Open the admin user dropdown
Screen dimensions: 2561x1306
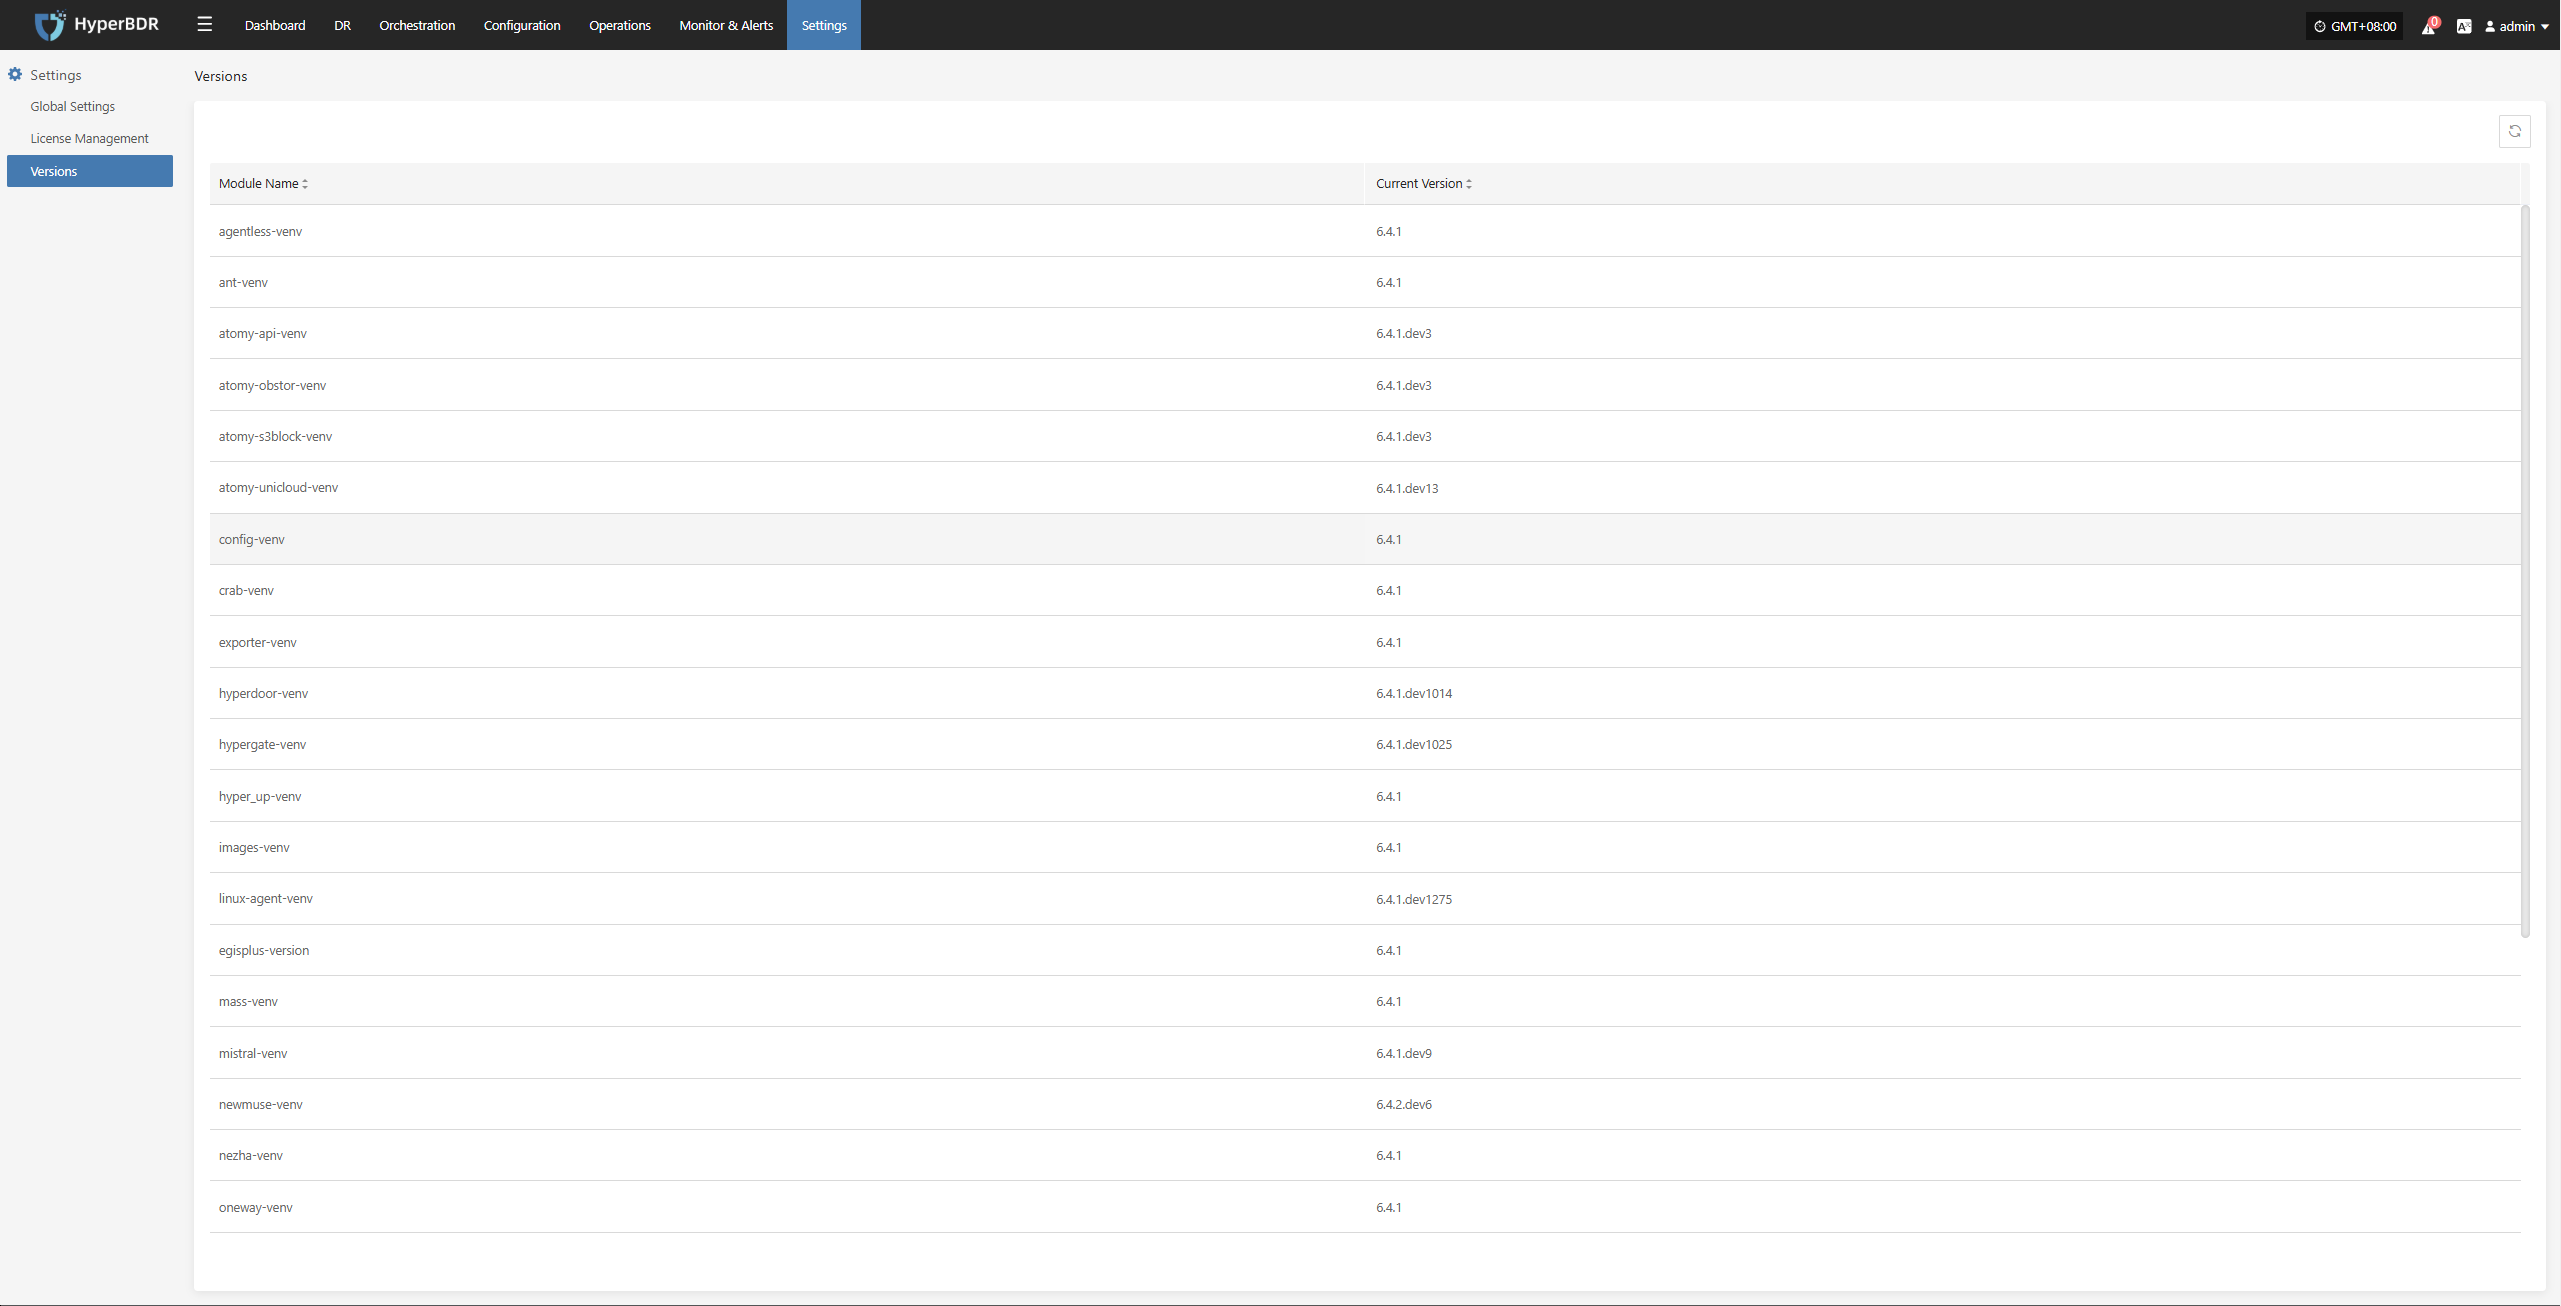point(2517,26)
